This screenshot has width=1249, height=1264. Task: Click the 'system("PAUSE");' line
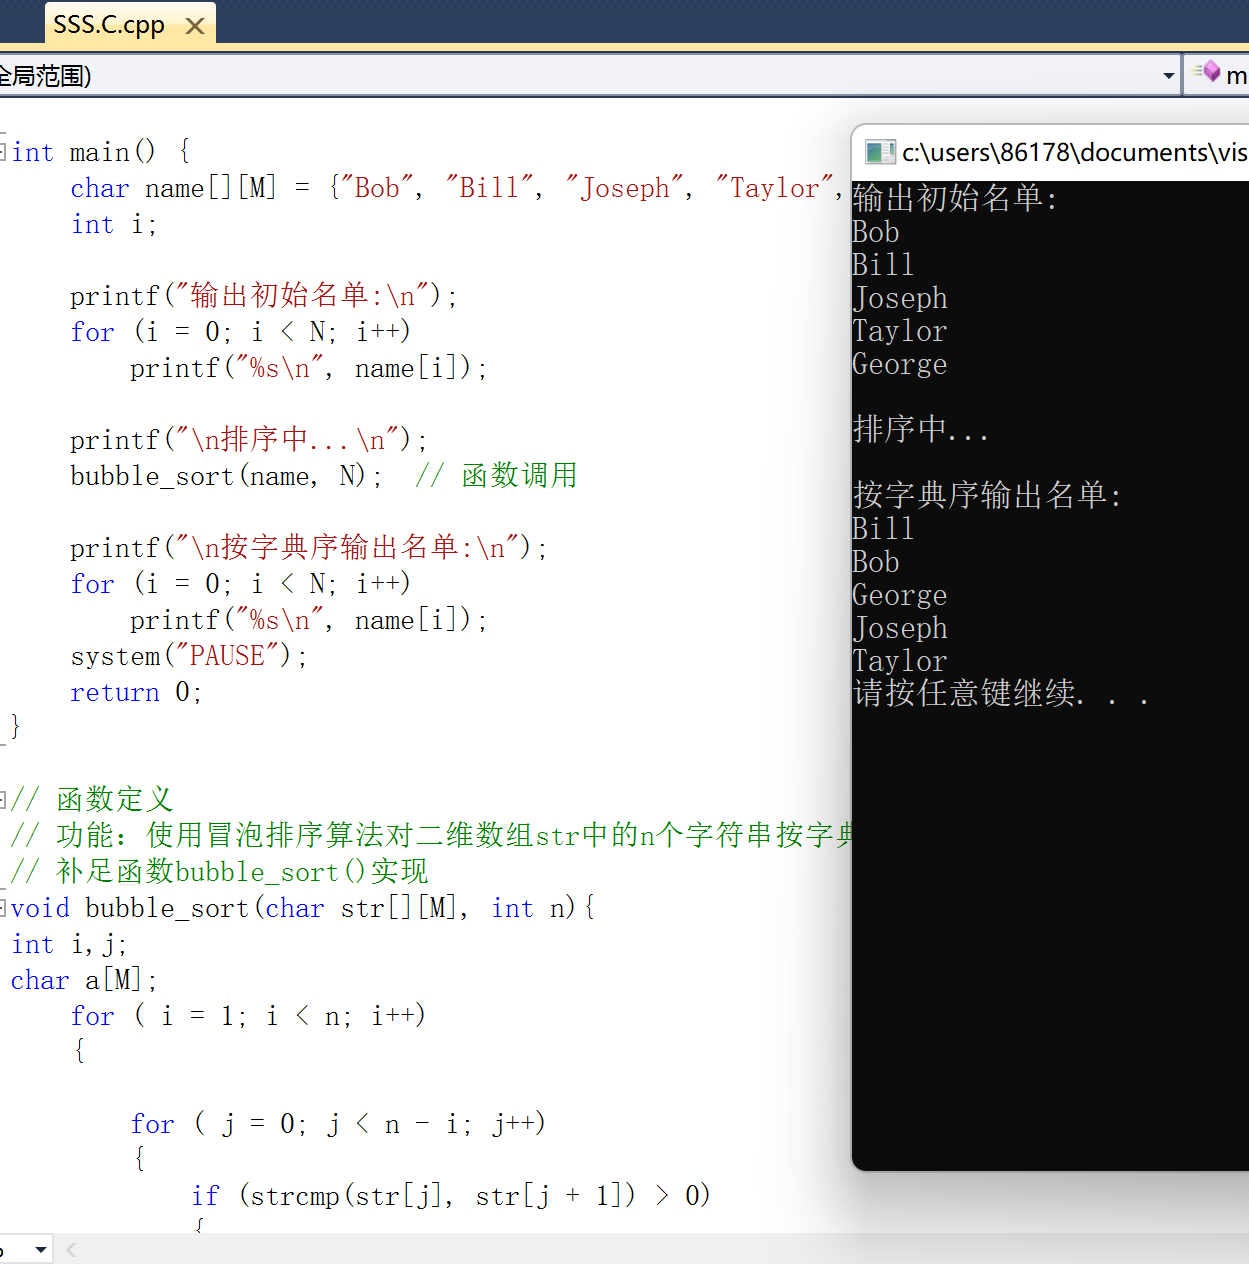point(189,656)
